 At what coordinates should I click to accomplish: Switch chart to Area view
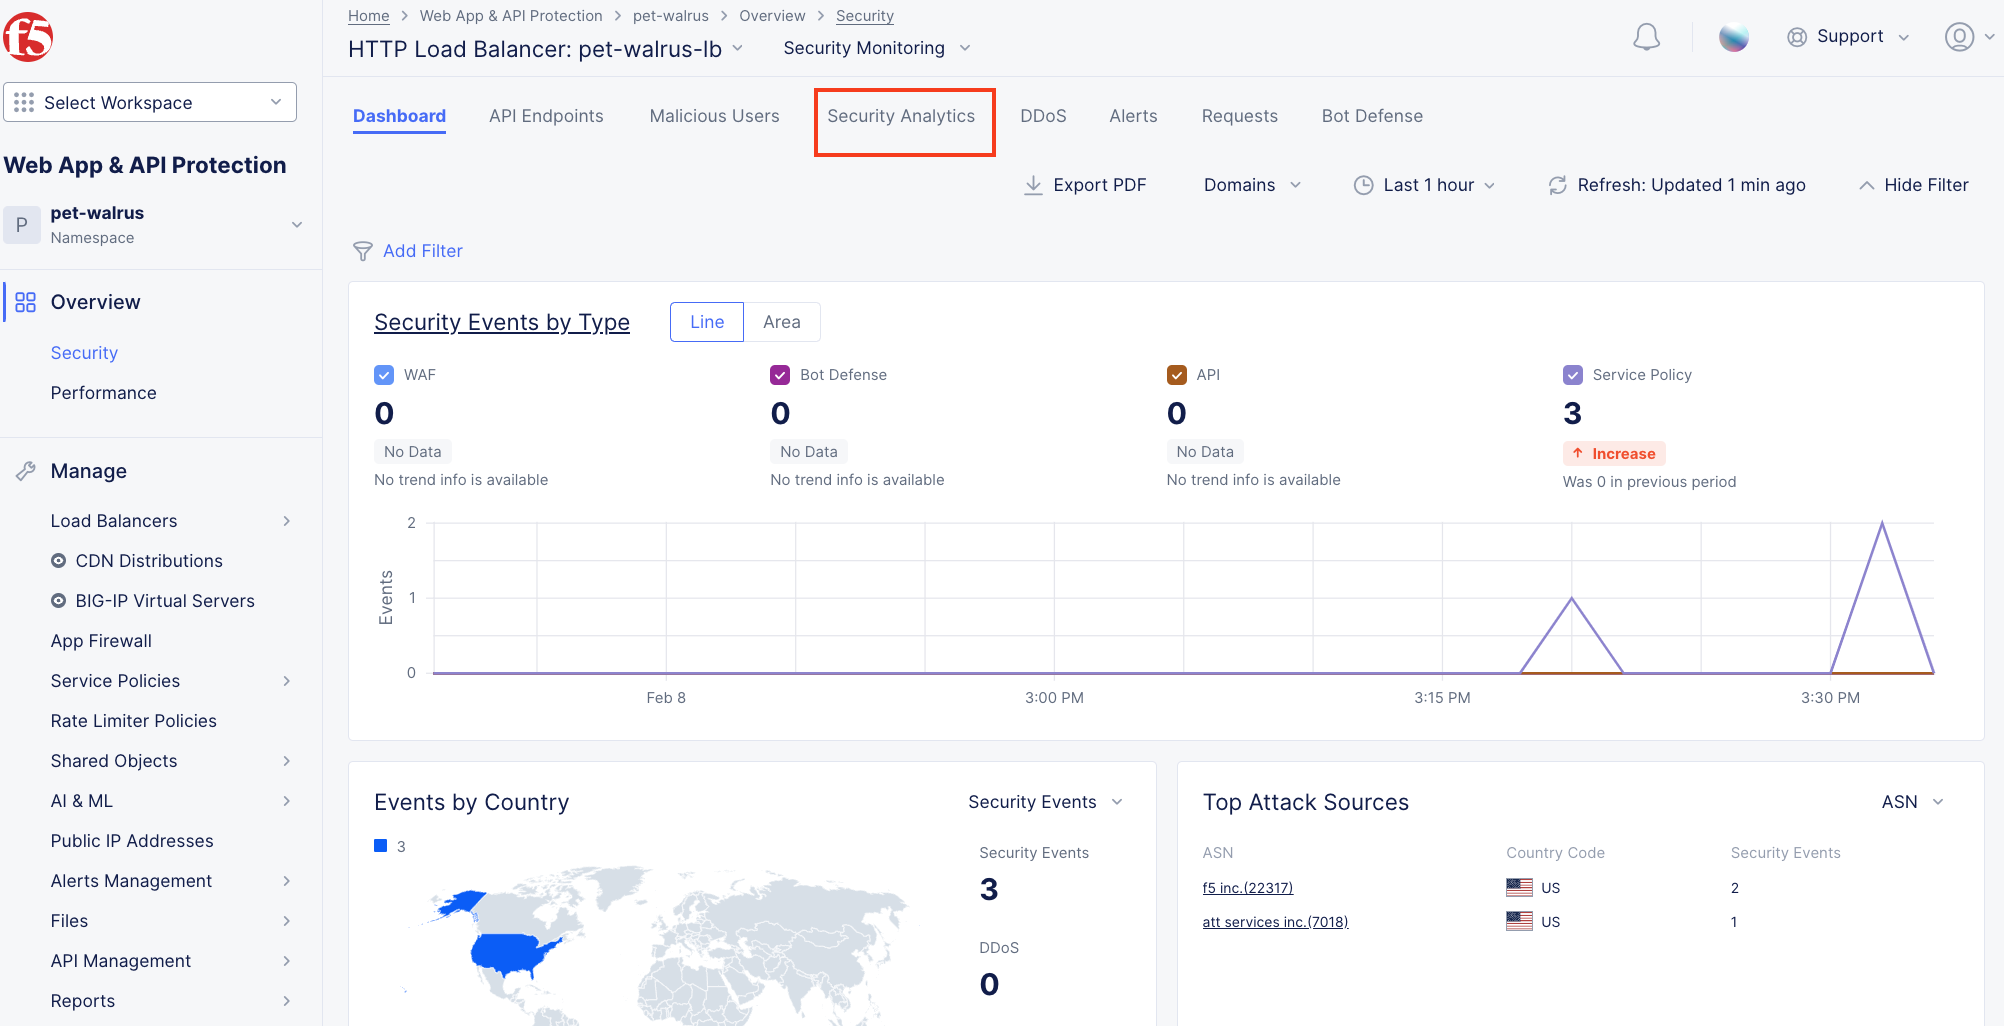point(782,322)
